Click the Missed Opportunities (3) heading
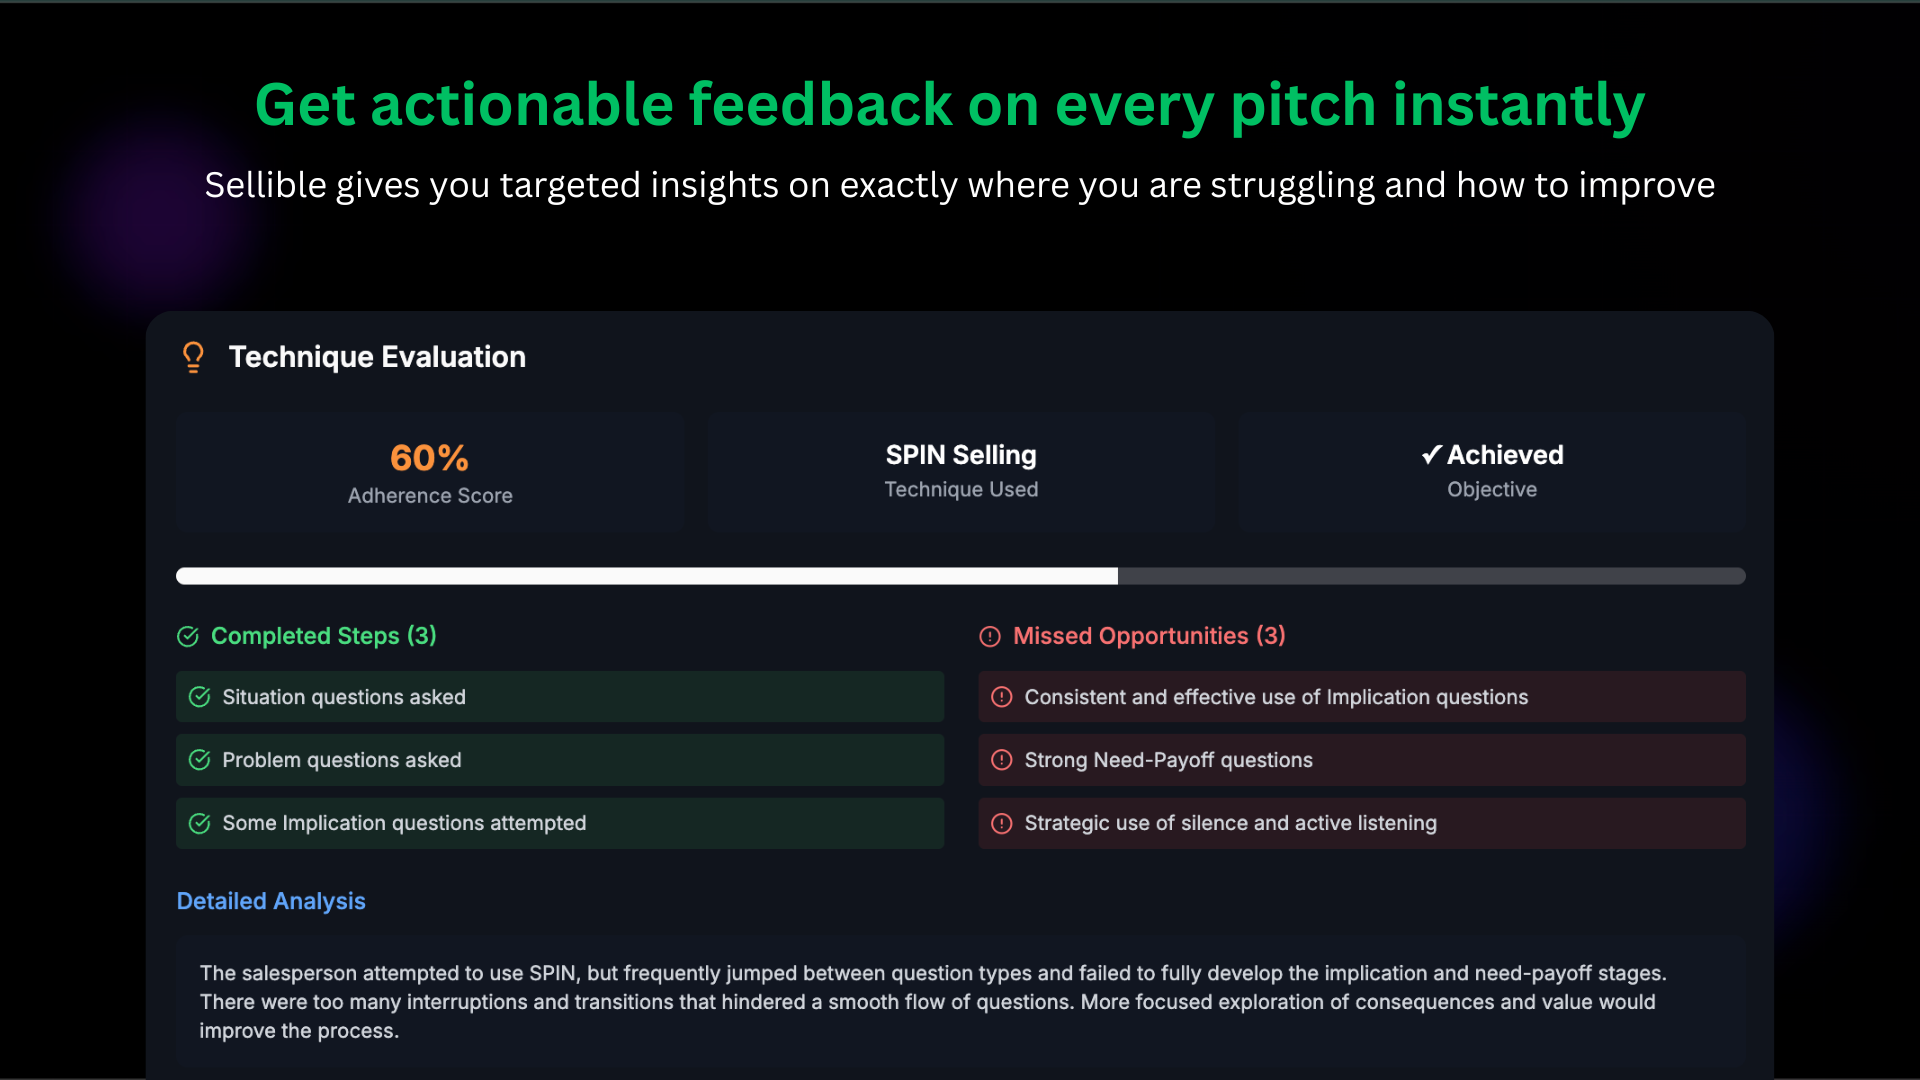 click(1149, 636)
